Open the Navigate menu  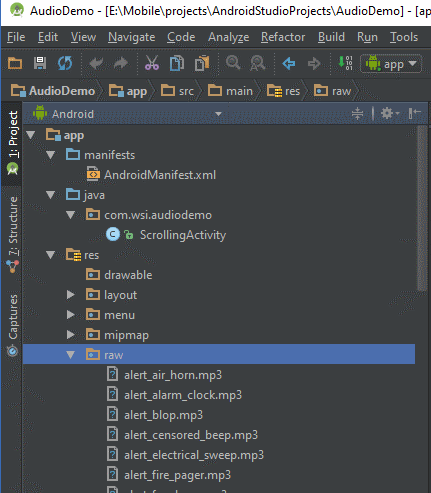(131, 37)
